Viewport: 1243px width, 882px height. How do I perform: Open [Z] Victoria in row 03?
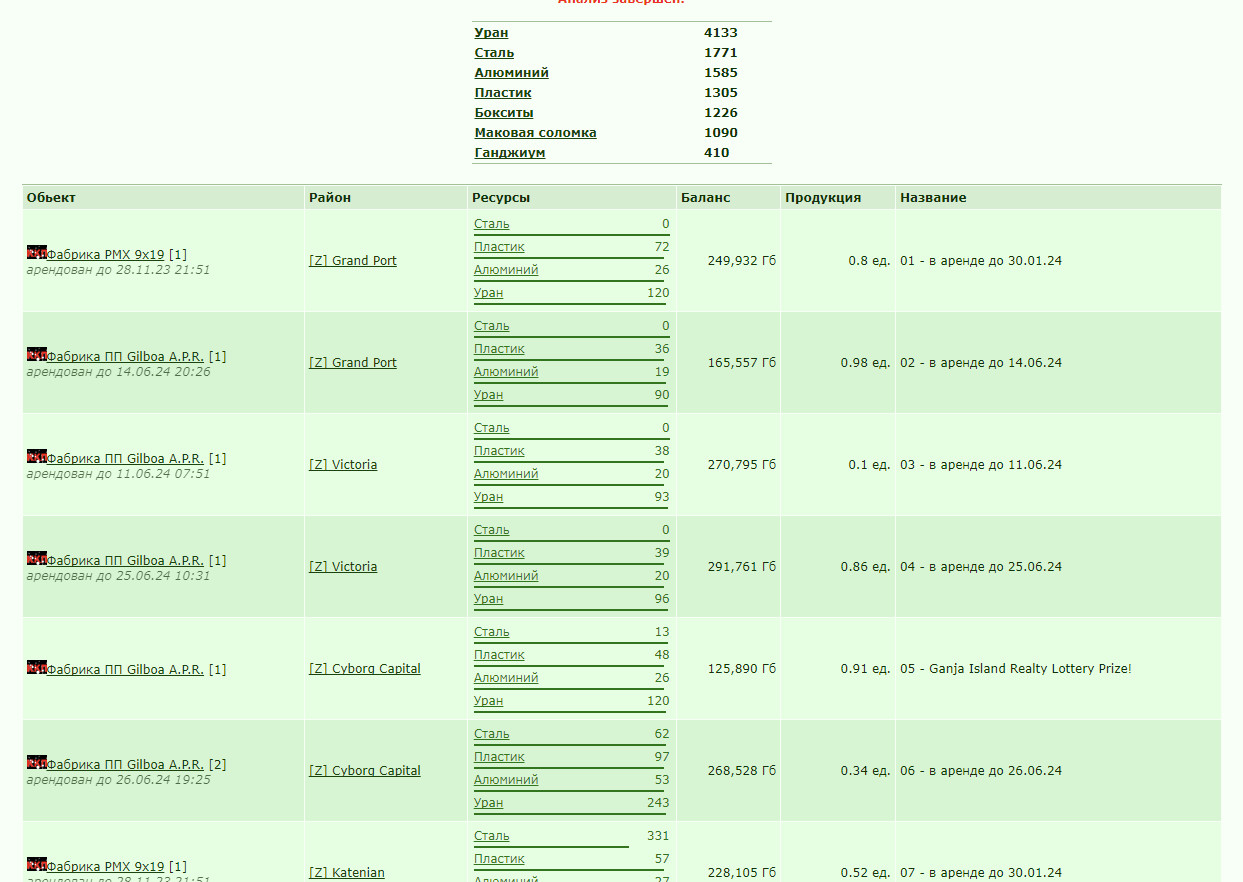coord(343,465)
